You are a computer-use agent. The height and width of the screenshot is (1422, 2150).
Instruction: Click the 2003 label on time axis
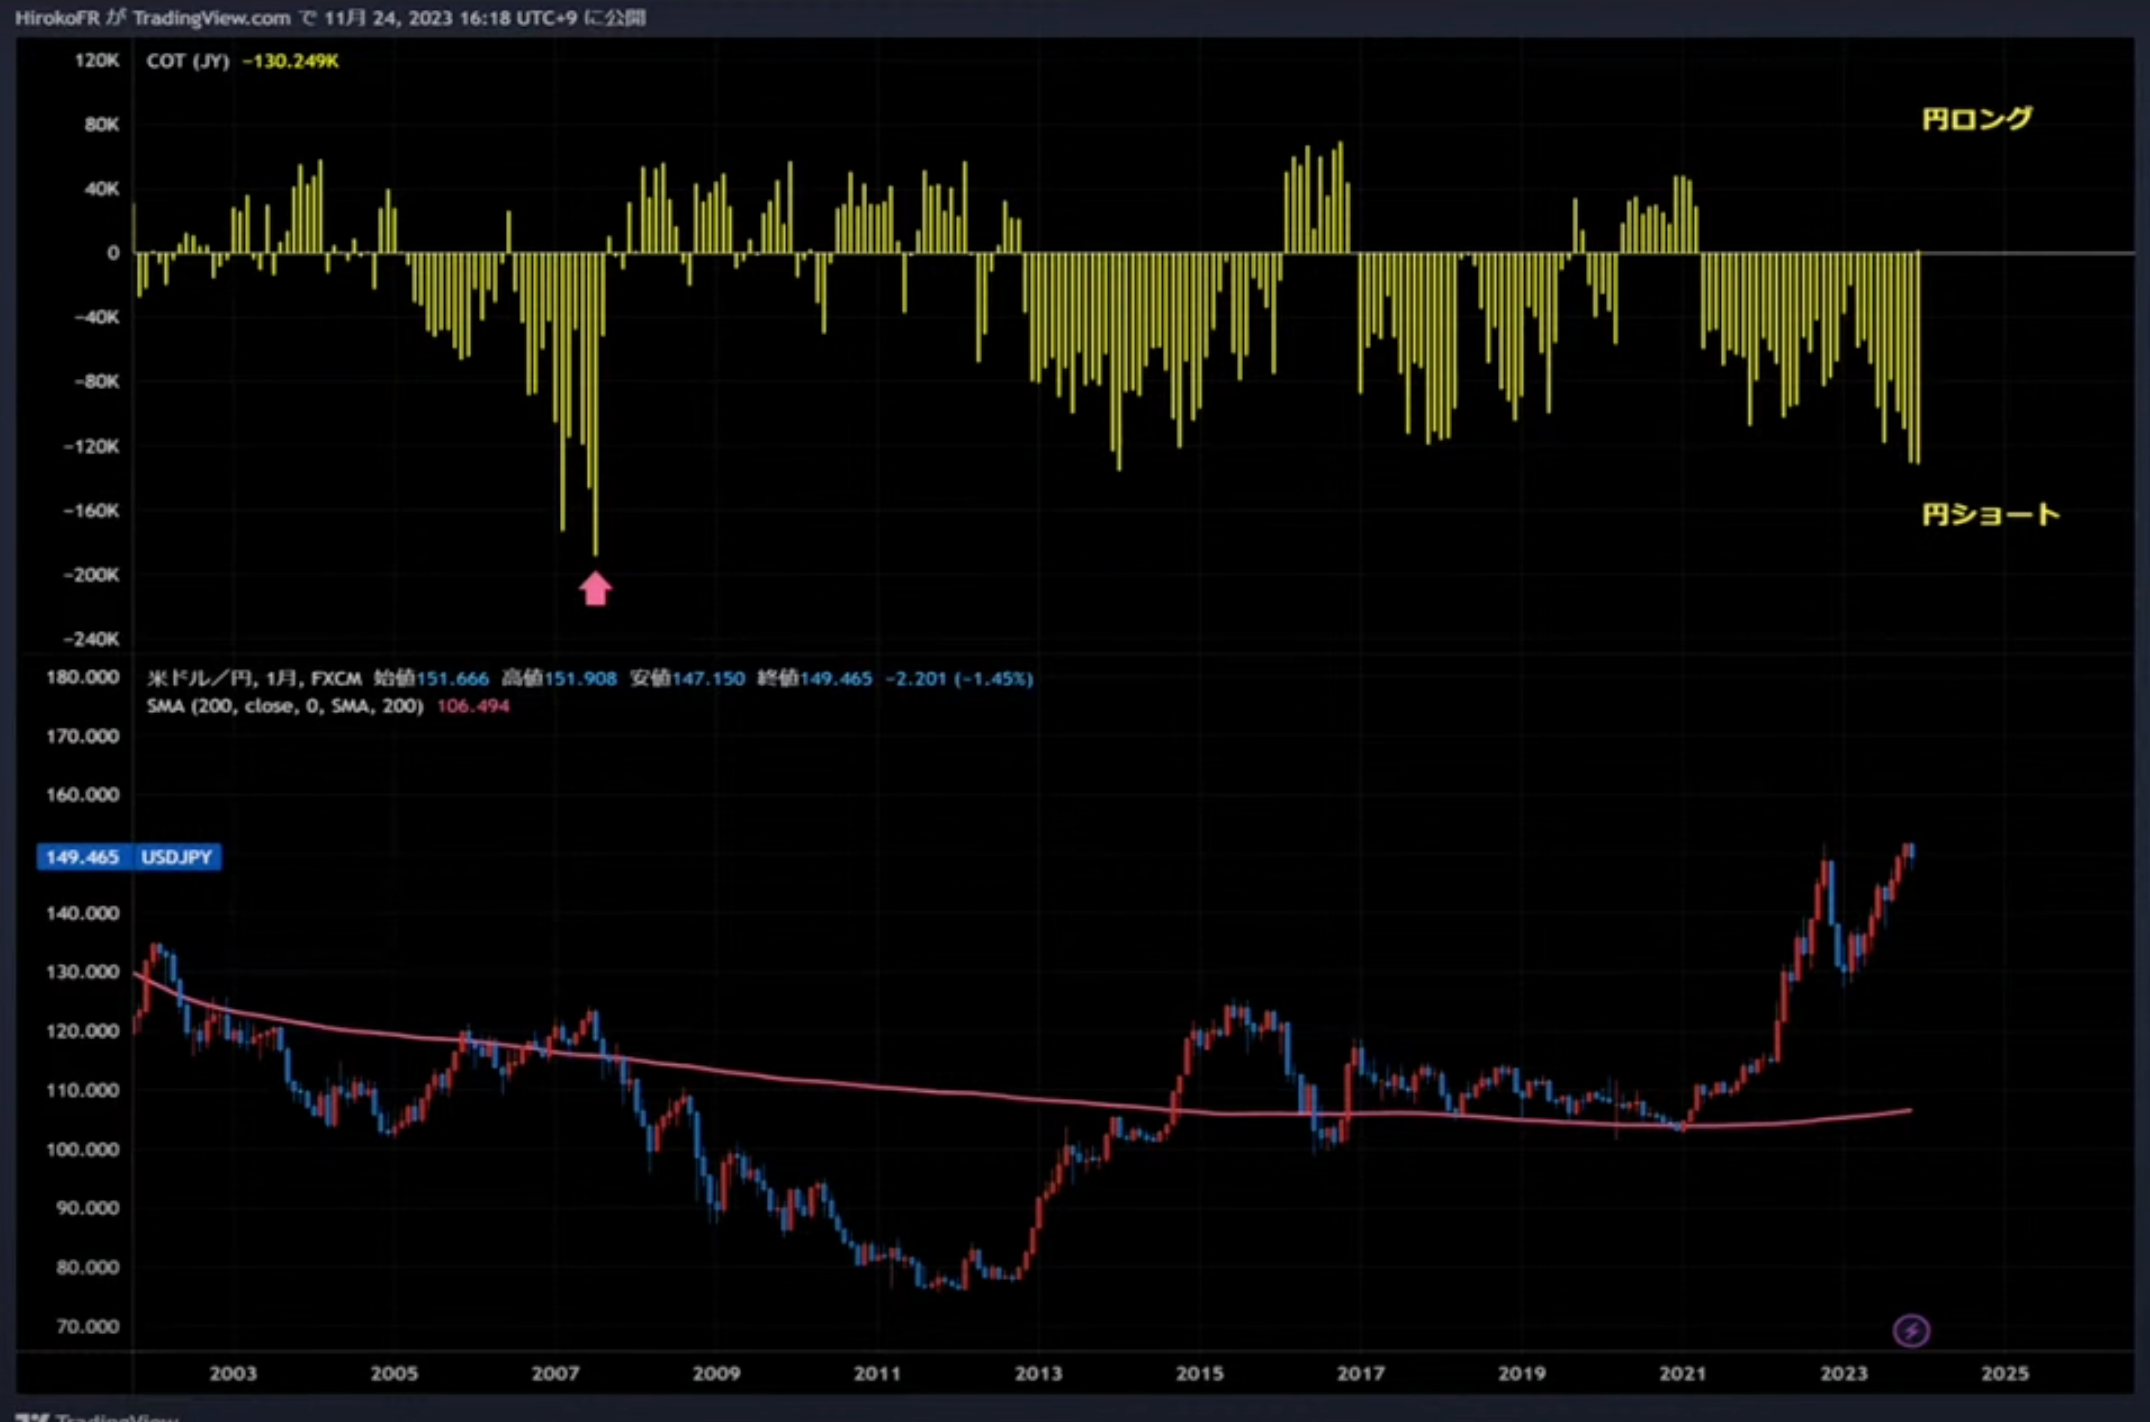[x=233, y=1373]
